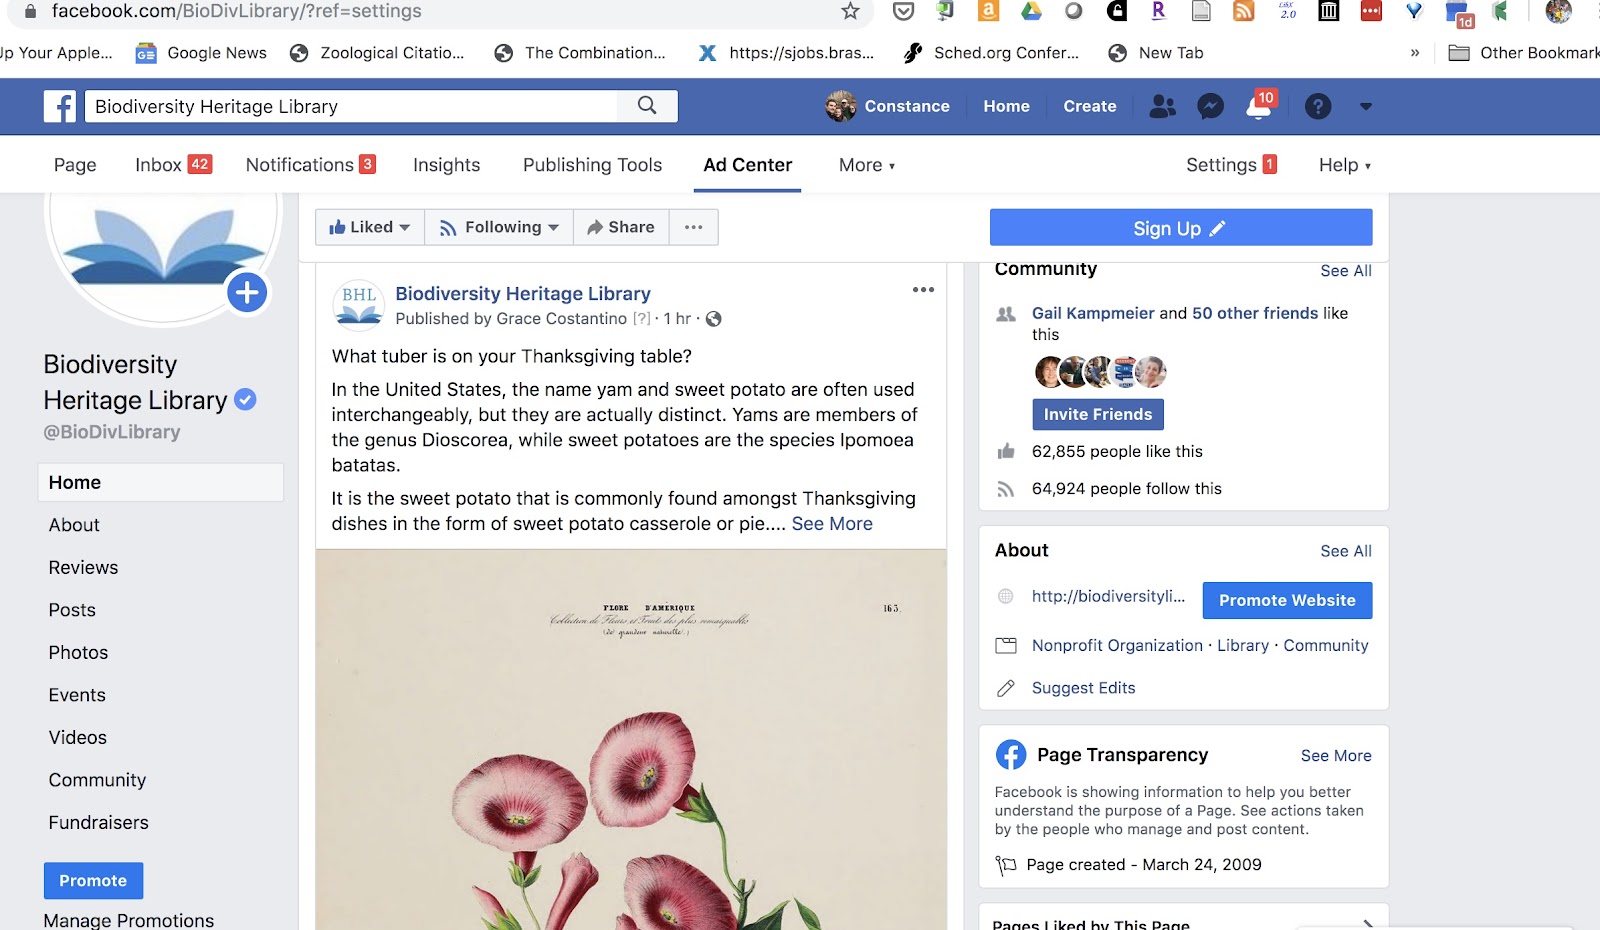Viewport: 1600px width, 930px height.
Task: Select About in the left sidebar
Action: click(74, 525)
